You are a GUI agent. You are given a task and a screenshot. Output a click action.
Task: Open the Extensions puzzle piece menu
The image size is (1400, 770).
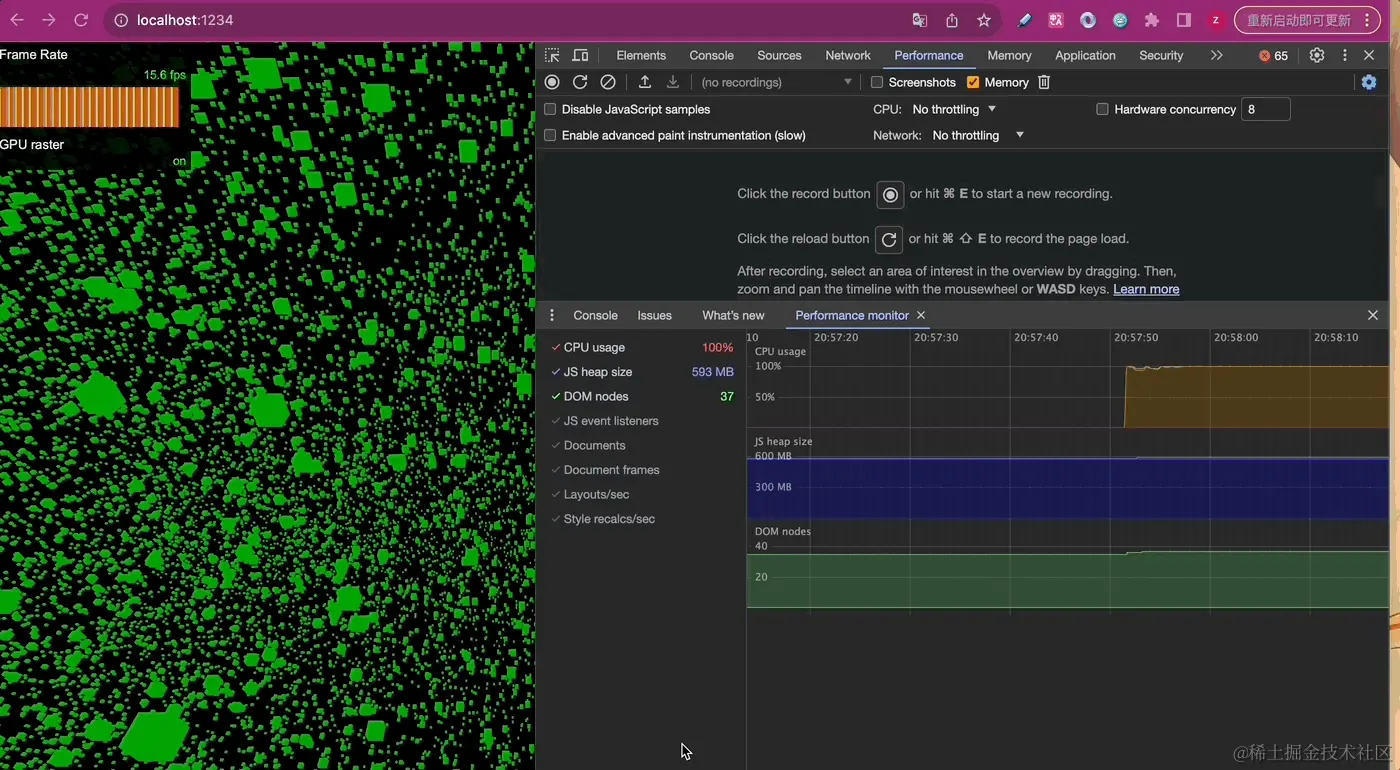pos(1152,20)
